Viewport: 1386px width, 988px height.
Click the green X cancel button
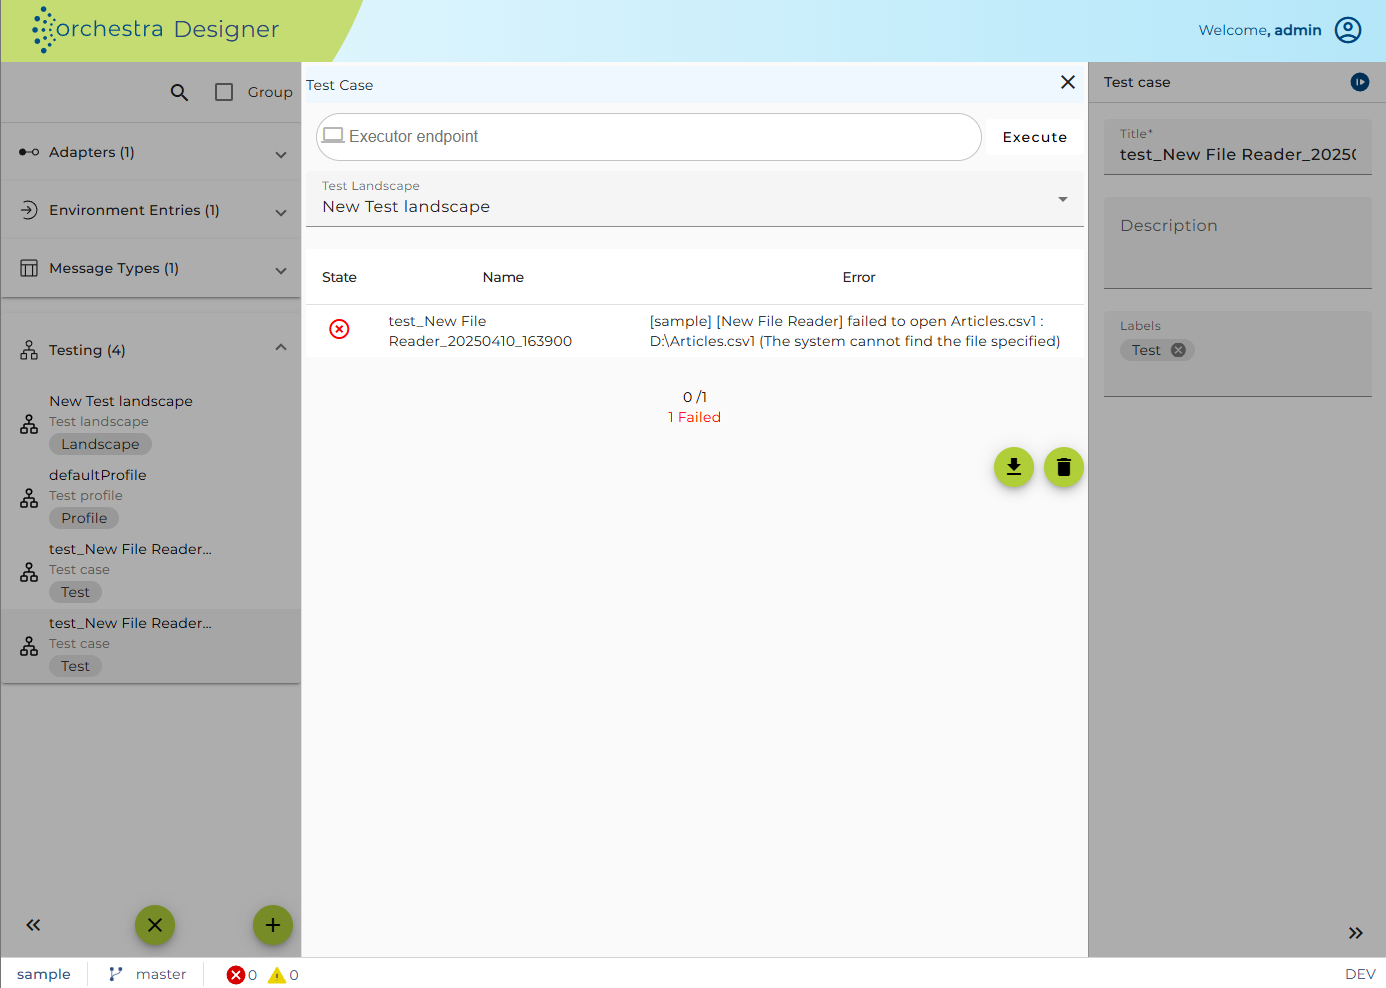[155, 925]
